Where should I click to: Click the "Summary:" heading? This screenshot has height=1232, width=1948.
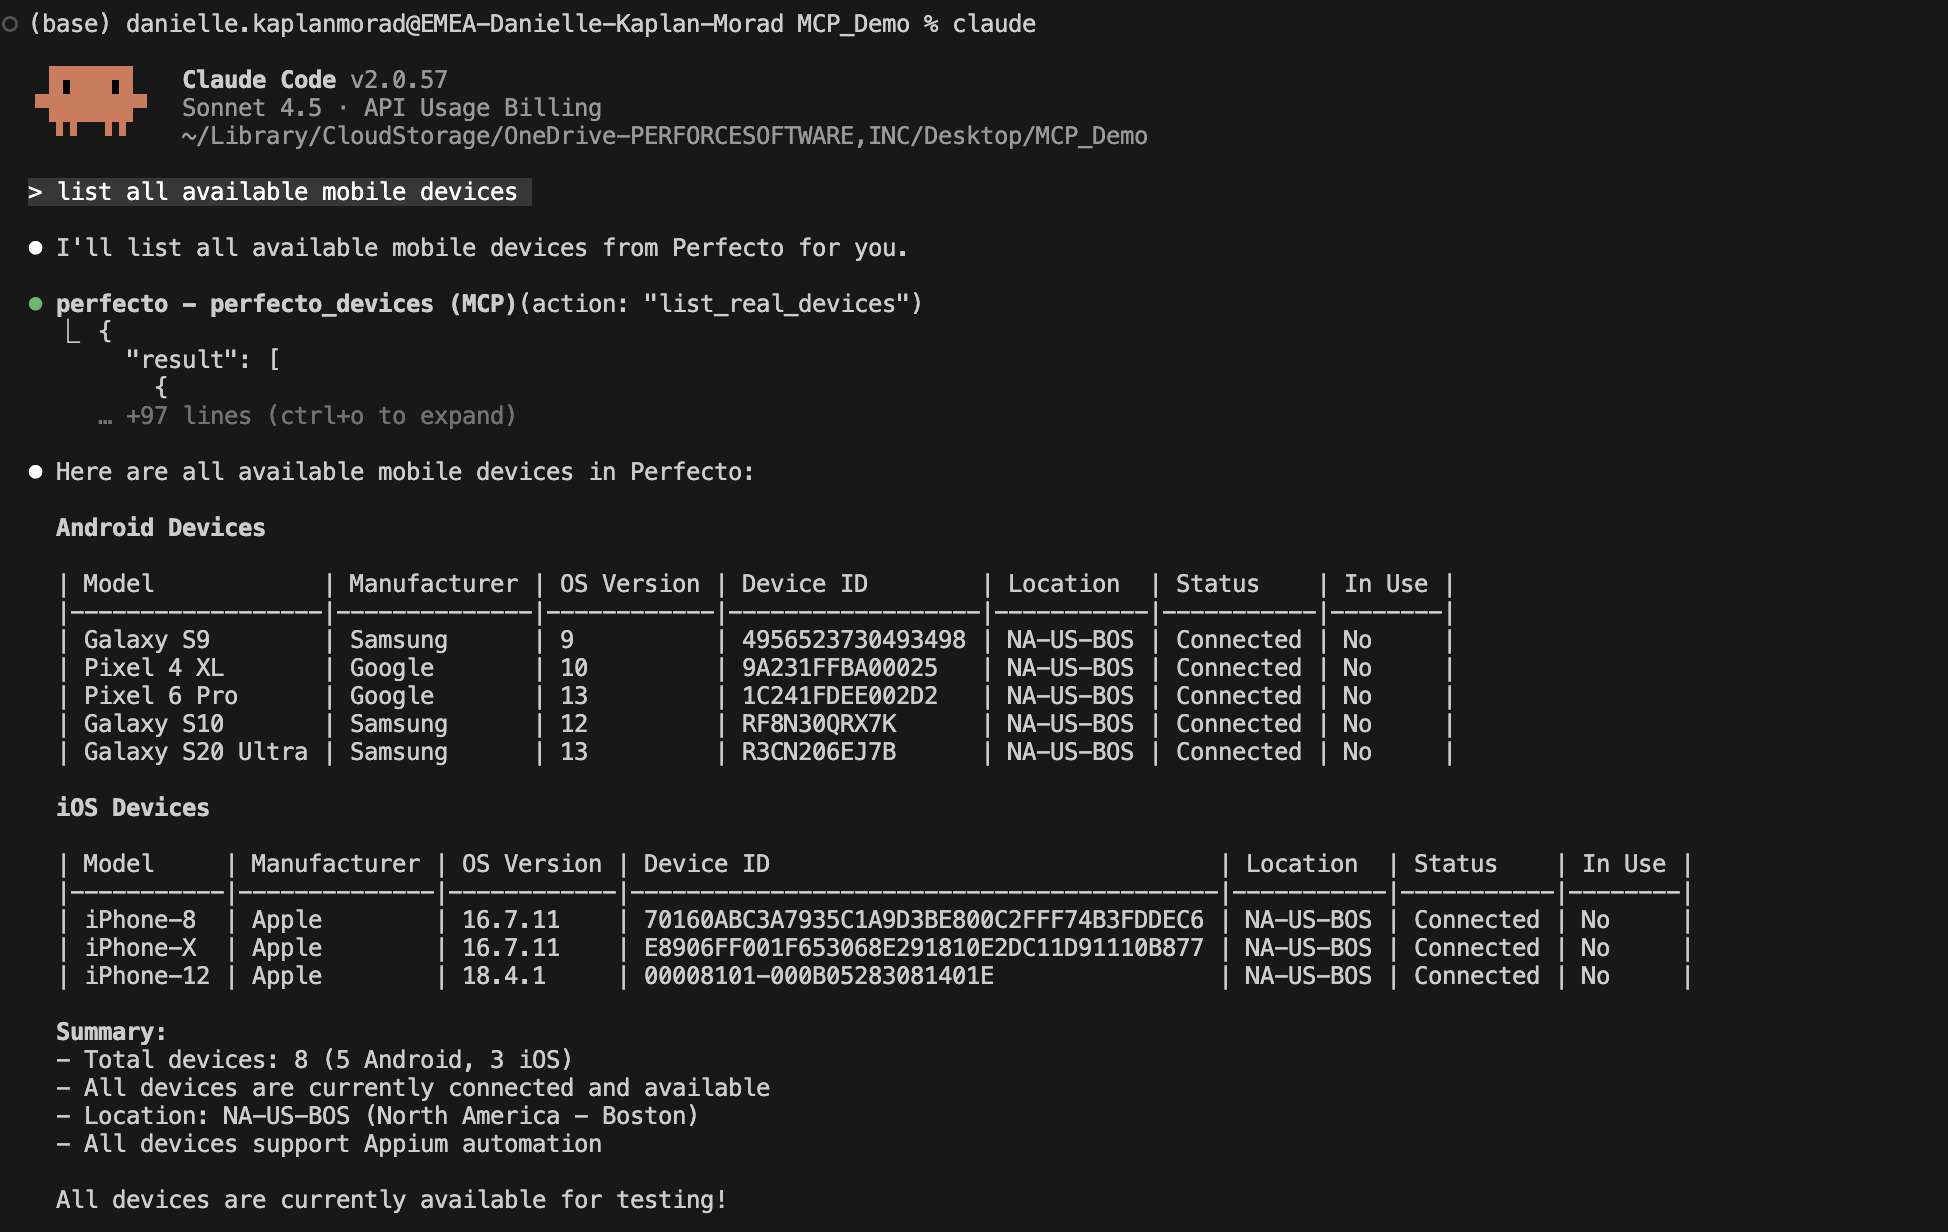coord(111,1032)
